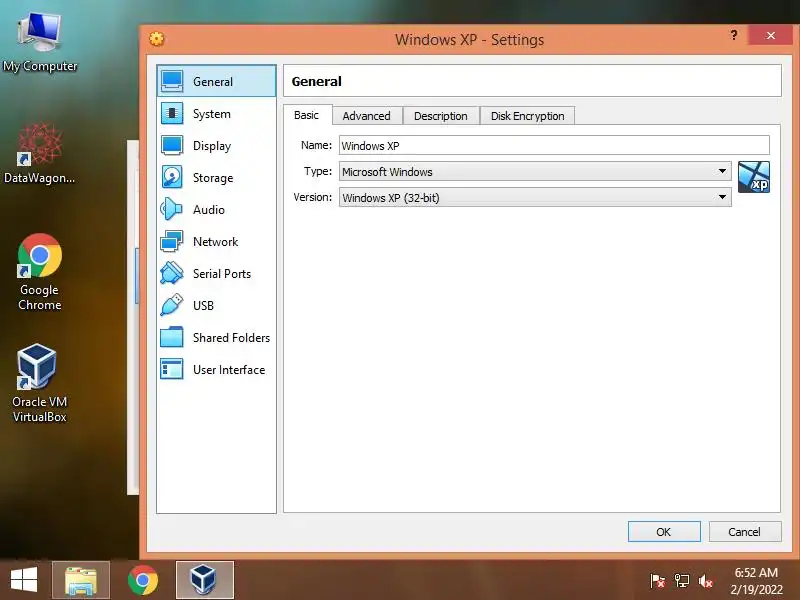Click the help question mark in title bar
Screen dimensions: 800x600
pyautogui.click(x=733, y=35)
